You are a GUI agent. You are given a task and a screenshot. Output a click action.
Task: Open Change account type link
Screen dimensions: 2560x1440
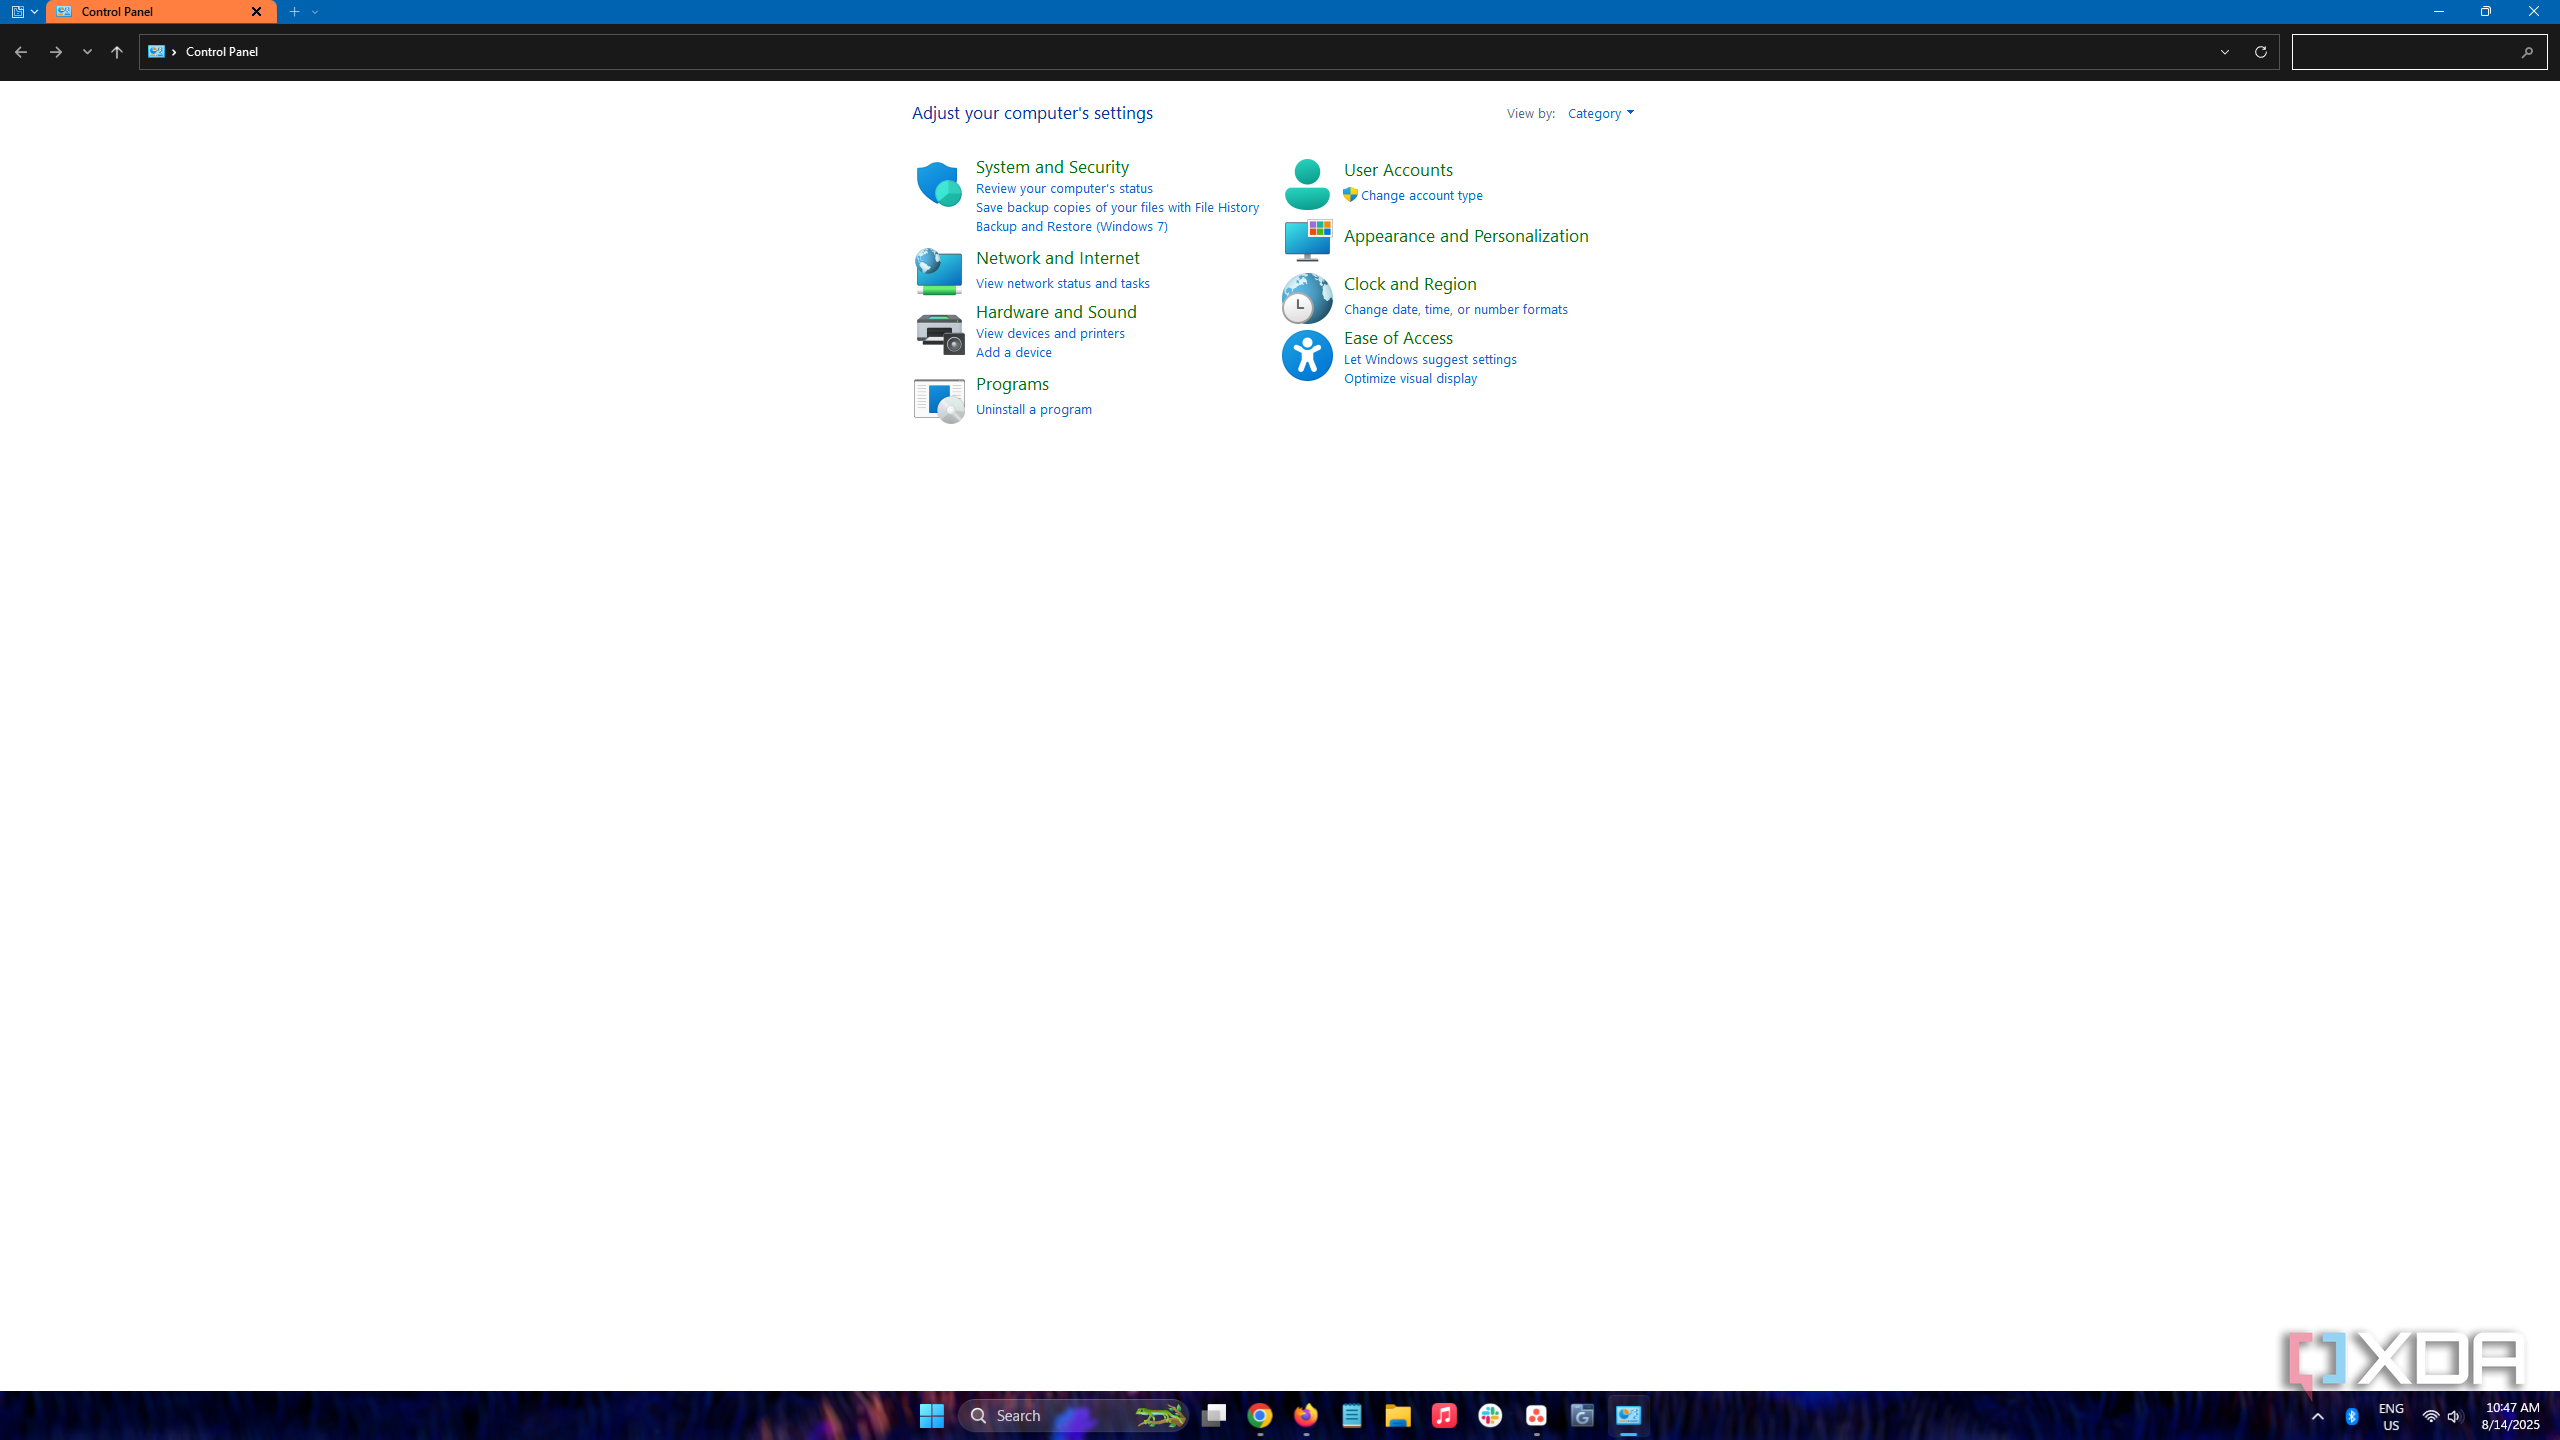pyautogui.click(x=1422, y=195)
